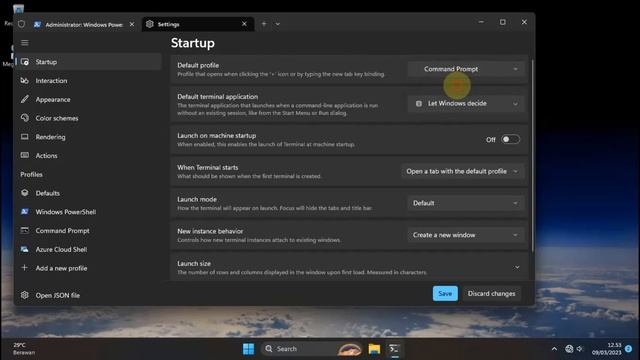Click the Interaction sidebar icon

pos(25,81)
